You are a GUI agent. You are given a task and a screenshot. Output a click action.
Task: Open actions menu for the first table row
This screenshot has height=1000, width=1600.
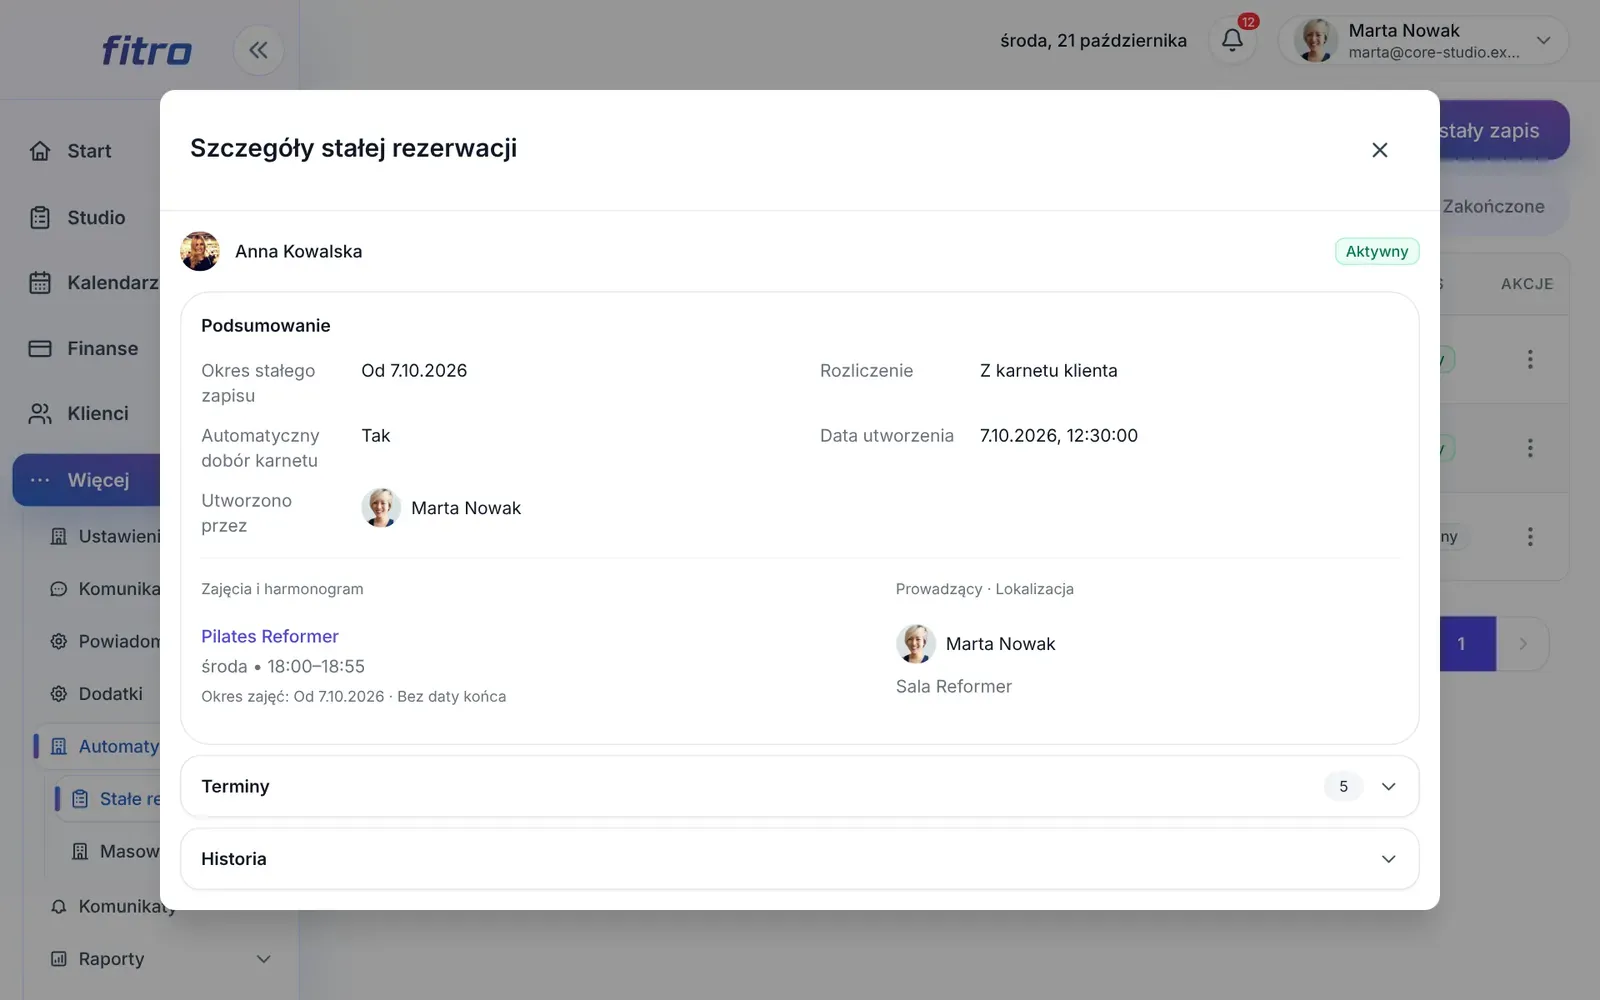click(x=1530, y=359)
